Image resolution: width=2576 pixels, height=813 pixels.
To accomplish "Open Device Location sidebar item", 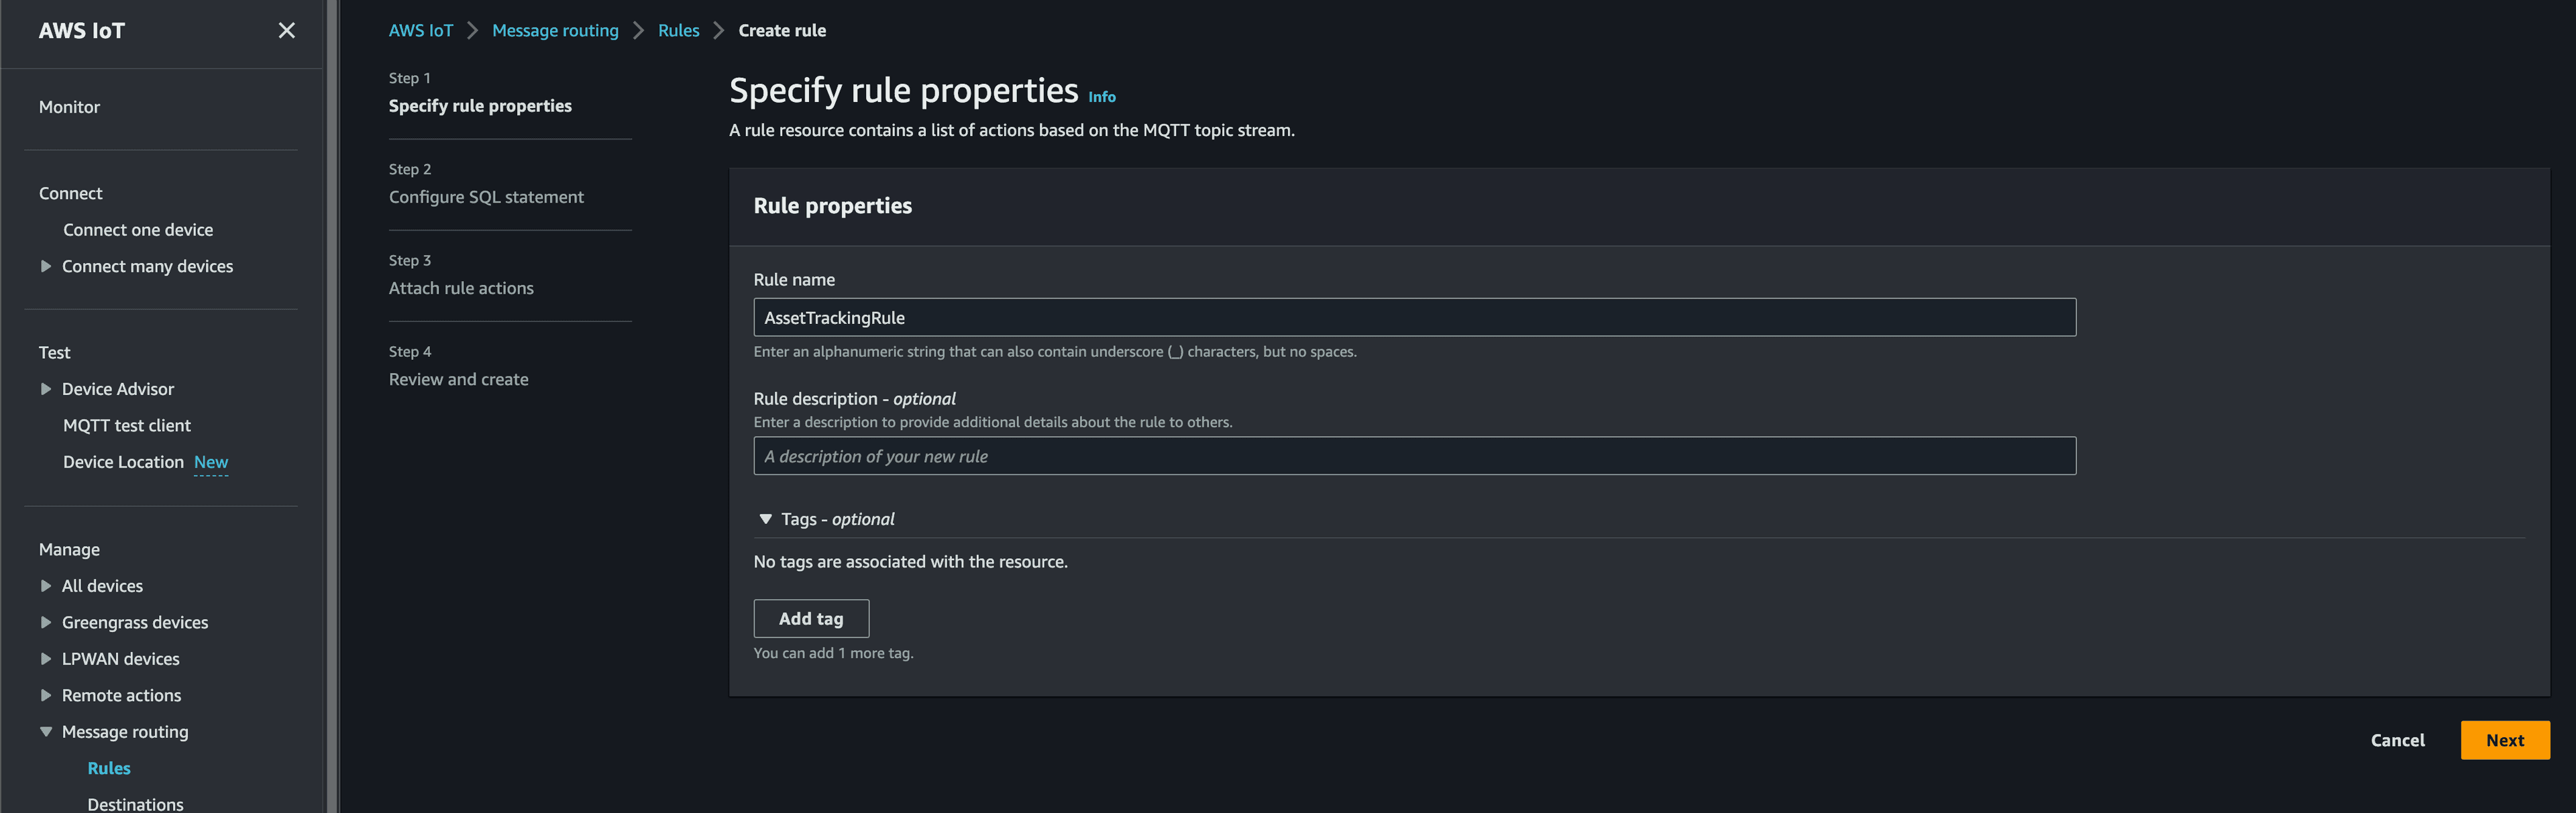I will coord(123,462).
